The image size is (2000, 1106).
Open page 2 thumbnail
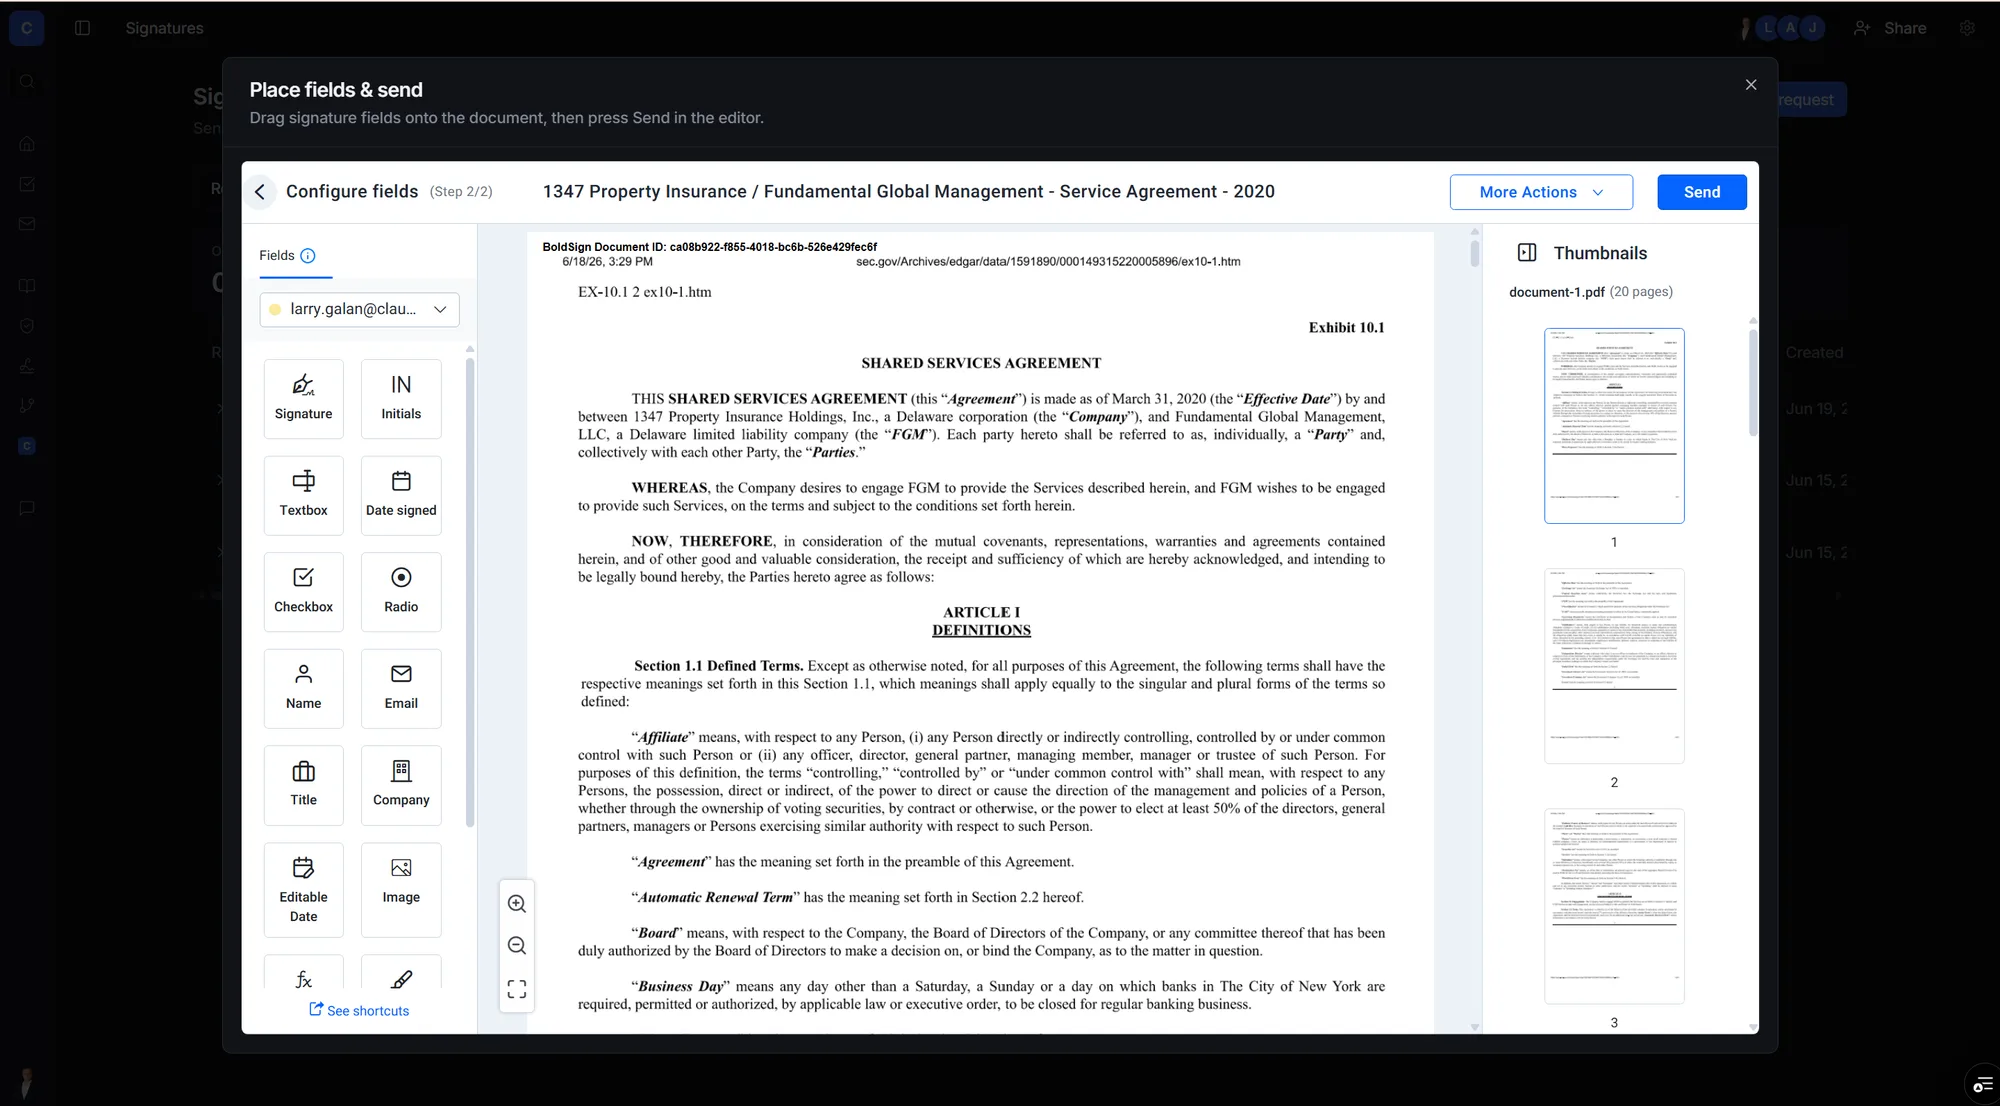[x=1614, y=666]
